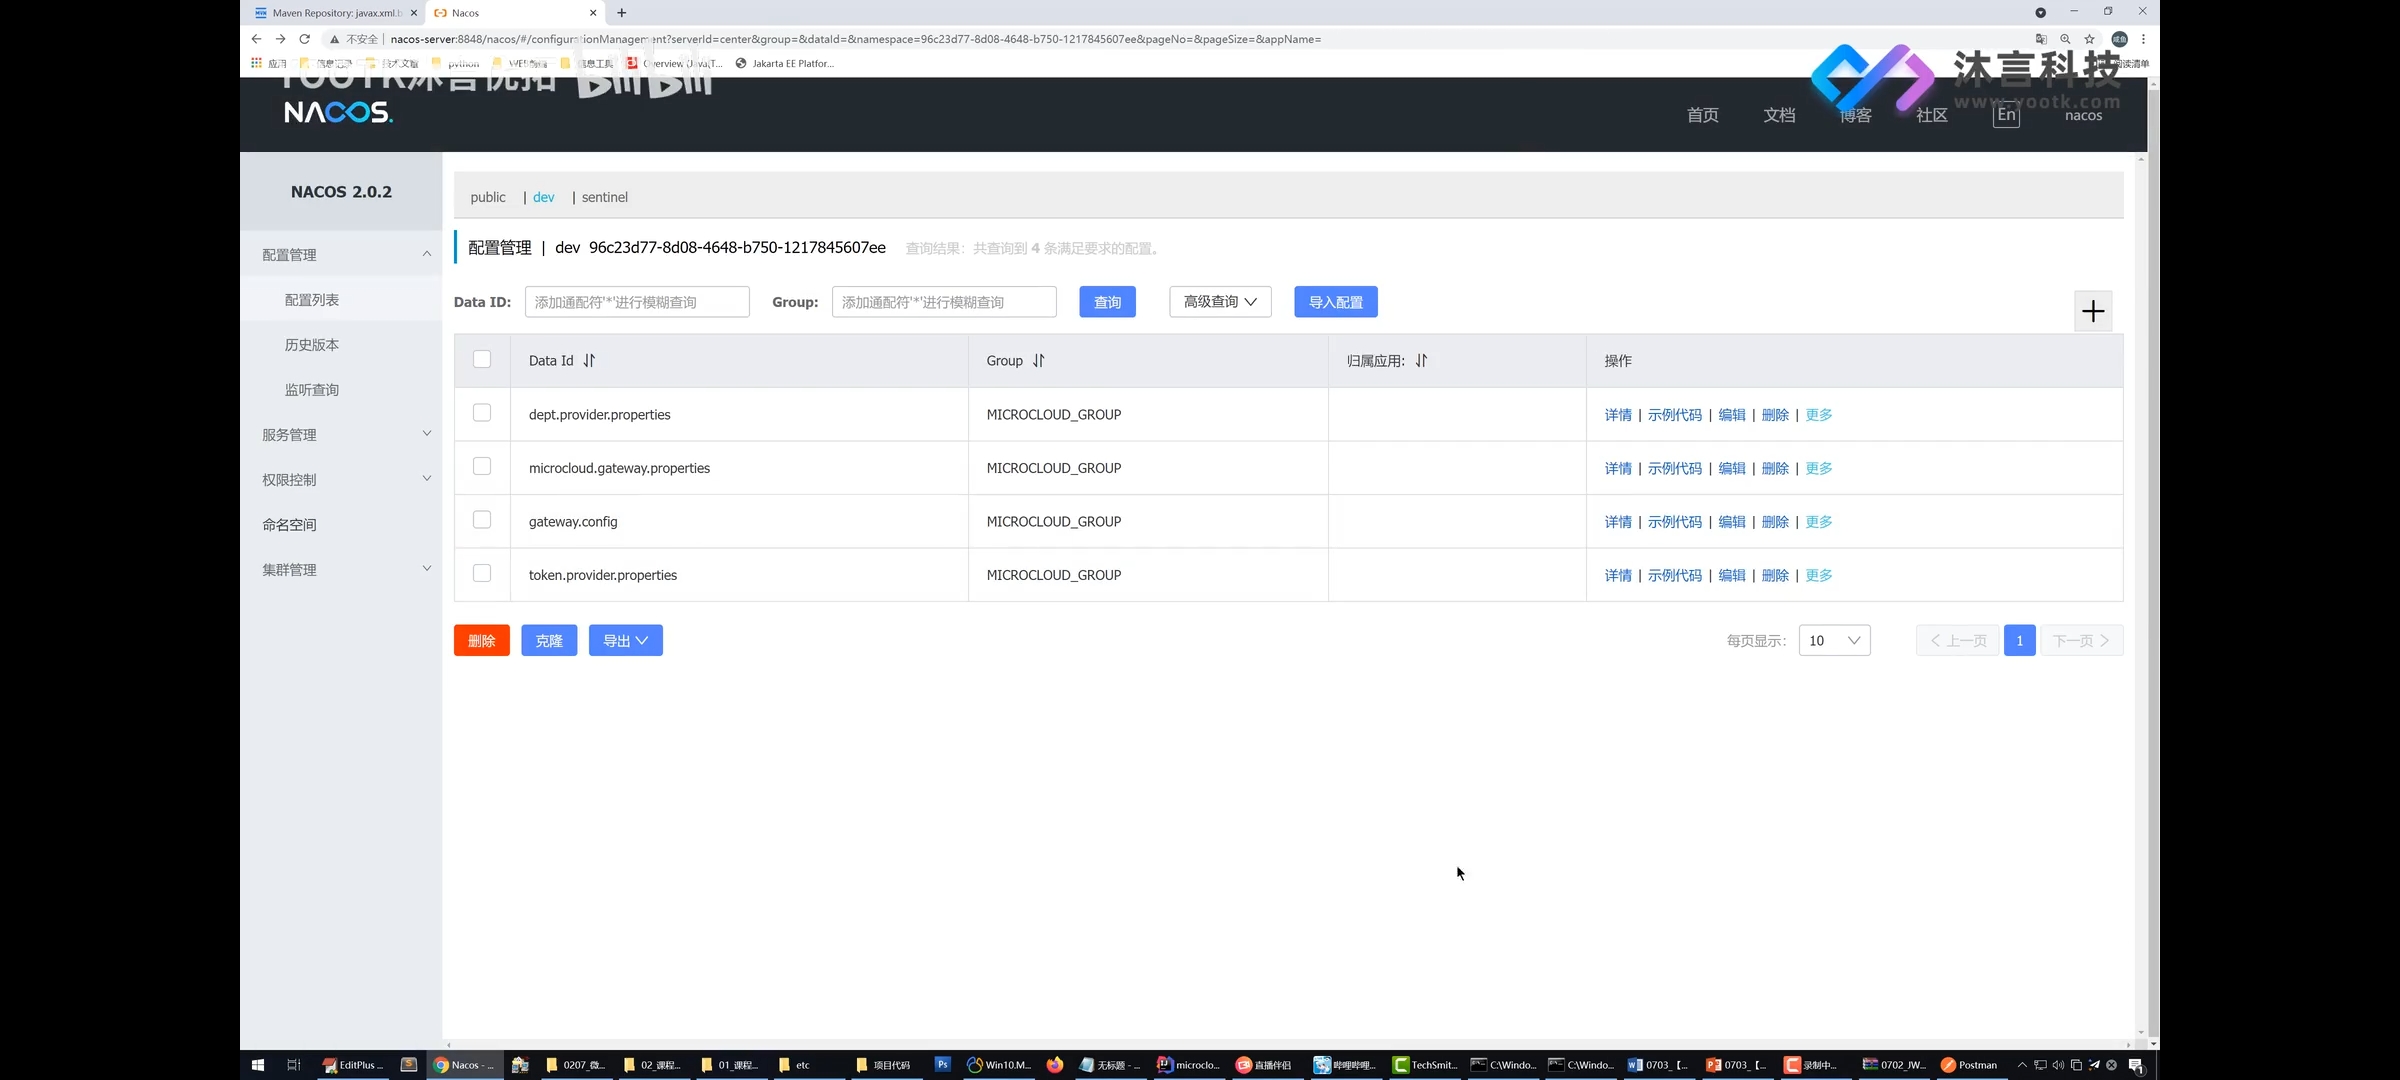Open 更多 menu for dept.provider.properties
2400x1080 pixels.
[x=1819, y=415]
